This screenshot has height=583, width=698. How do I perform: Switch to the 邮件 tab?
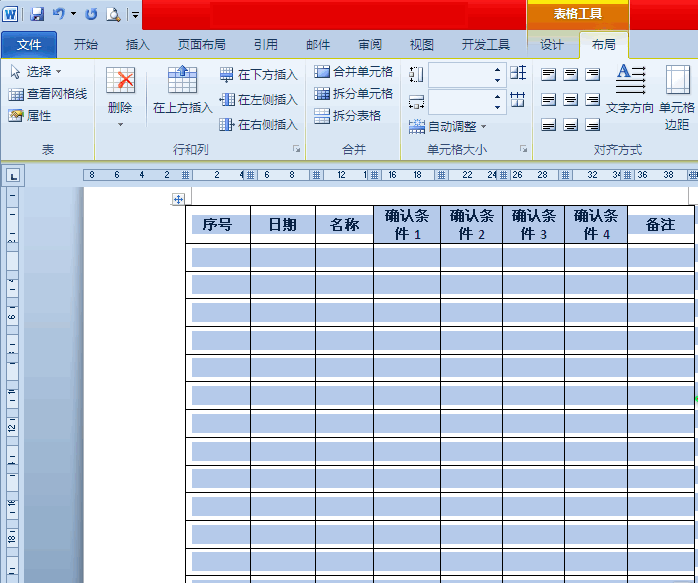(x=318, y=45)
